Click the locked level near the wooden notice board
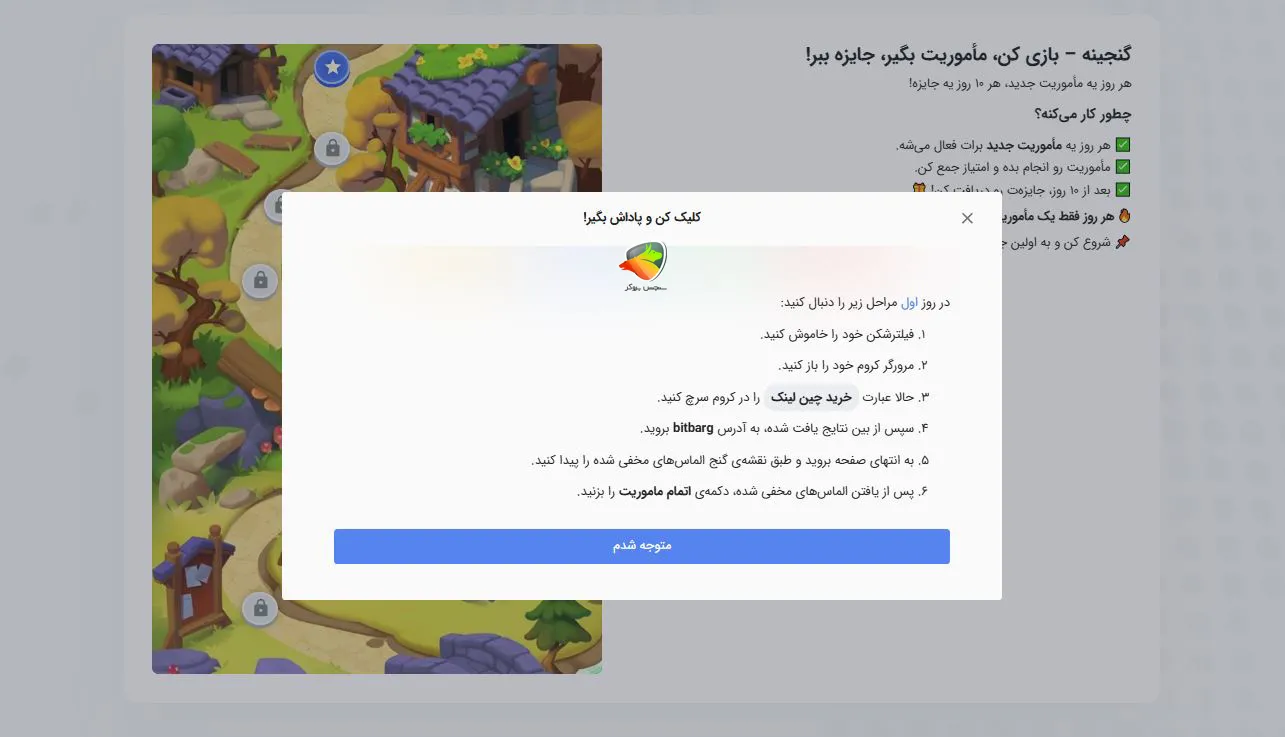This screenshot has height=737, width=1285. point(260,607)
